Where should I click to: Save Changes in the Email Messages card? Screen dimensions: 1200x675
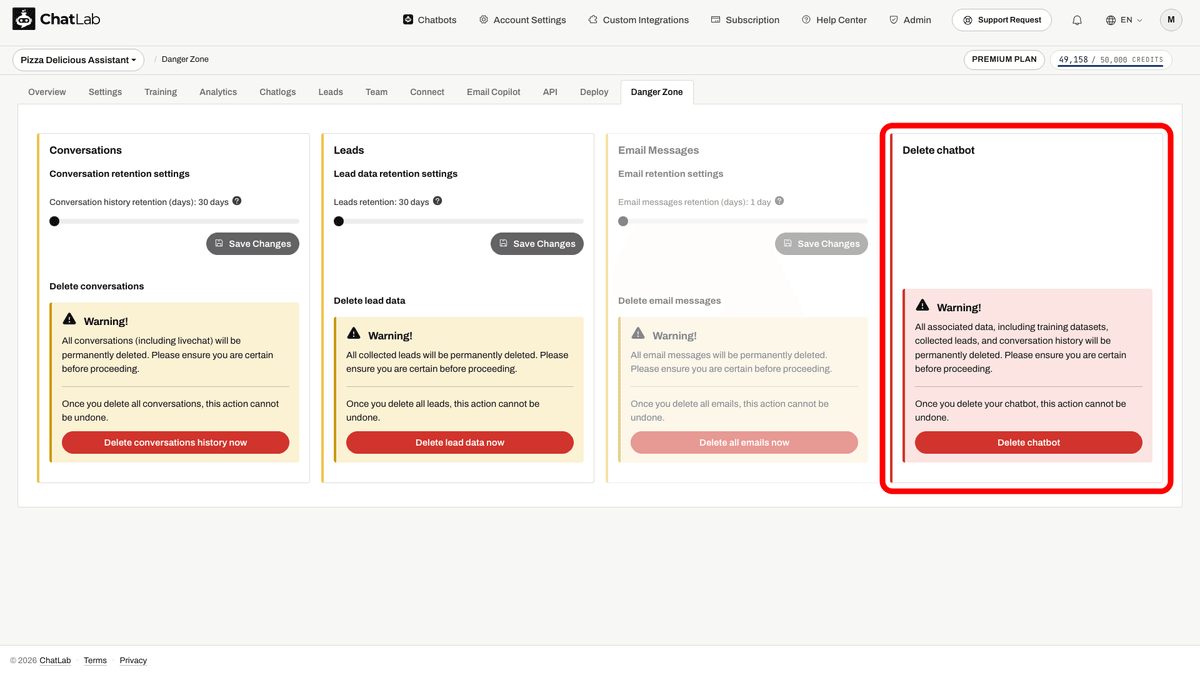[x=821, y=244]
